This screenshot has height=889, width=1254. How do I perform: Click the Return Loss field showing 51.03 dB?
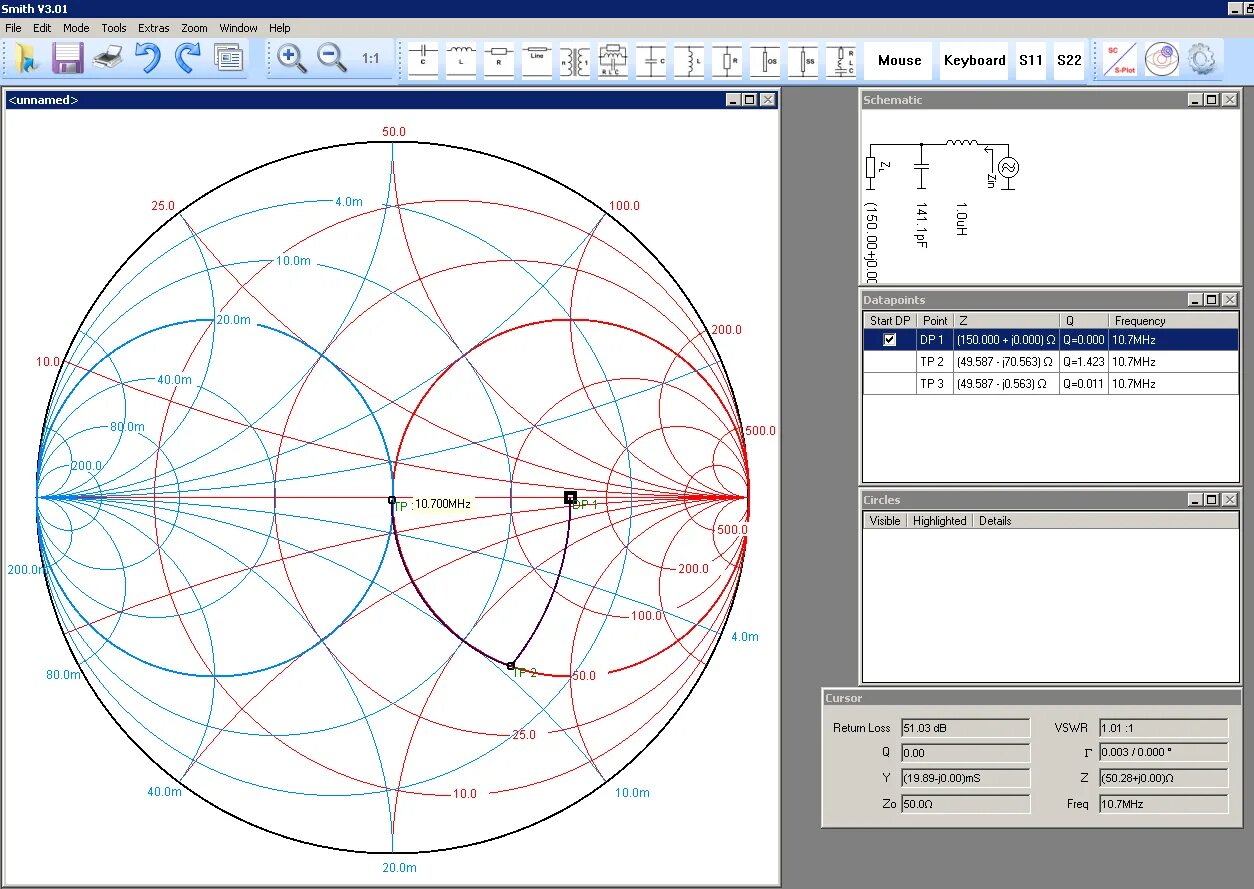(965, 728)
